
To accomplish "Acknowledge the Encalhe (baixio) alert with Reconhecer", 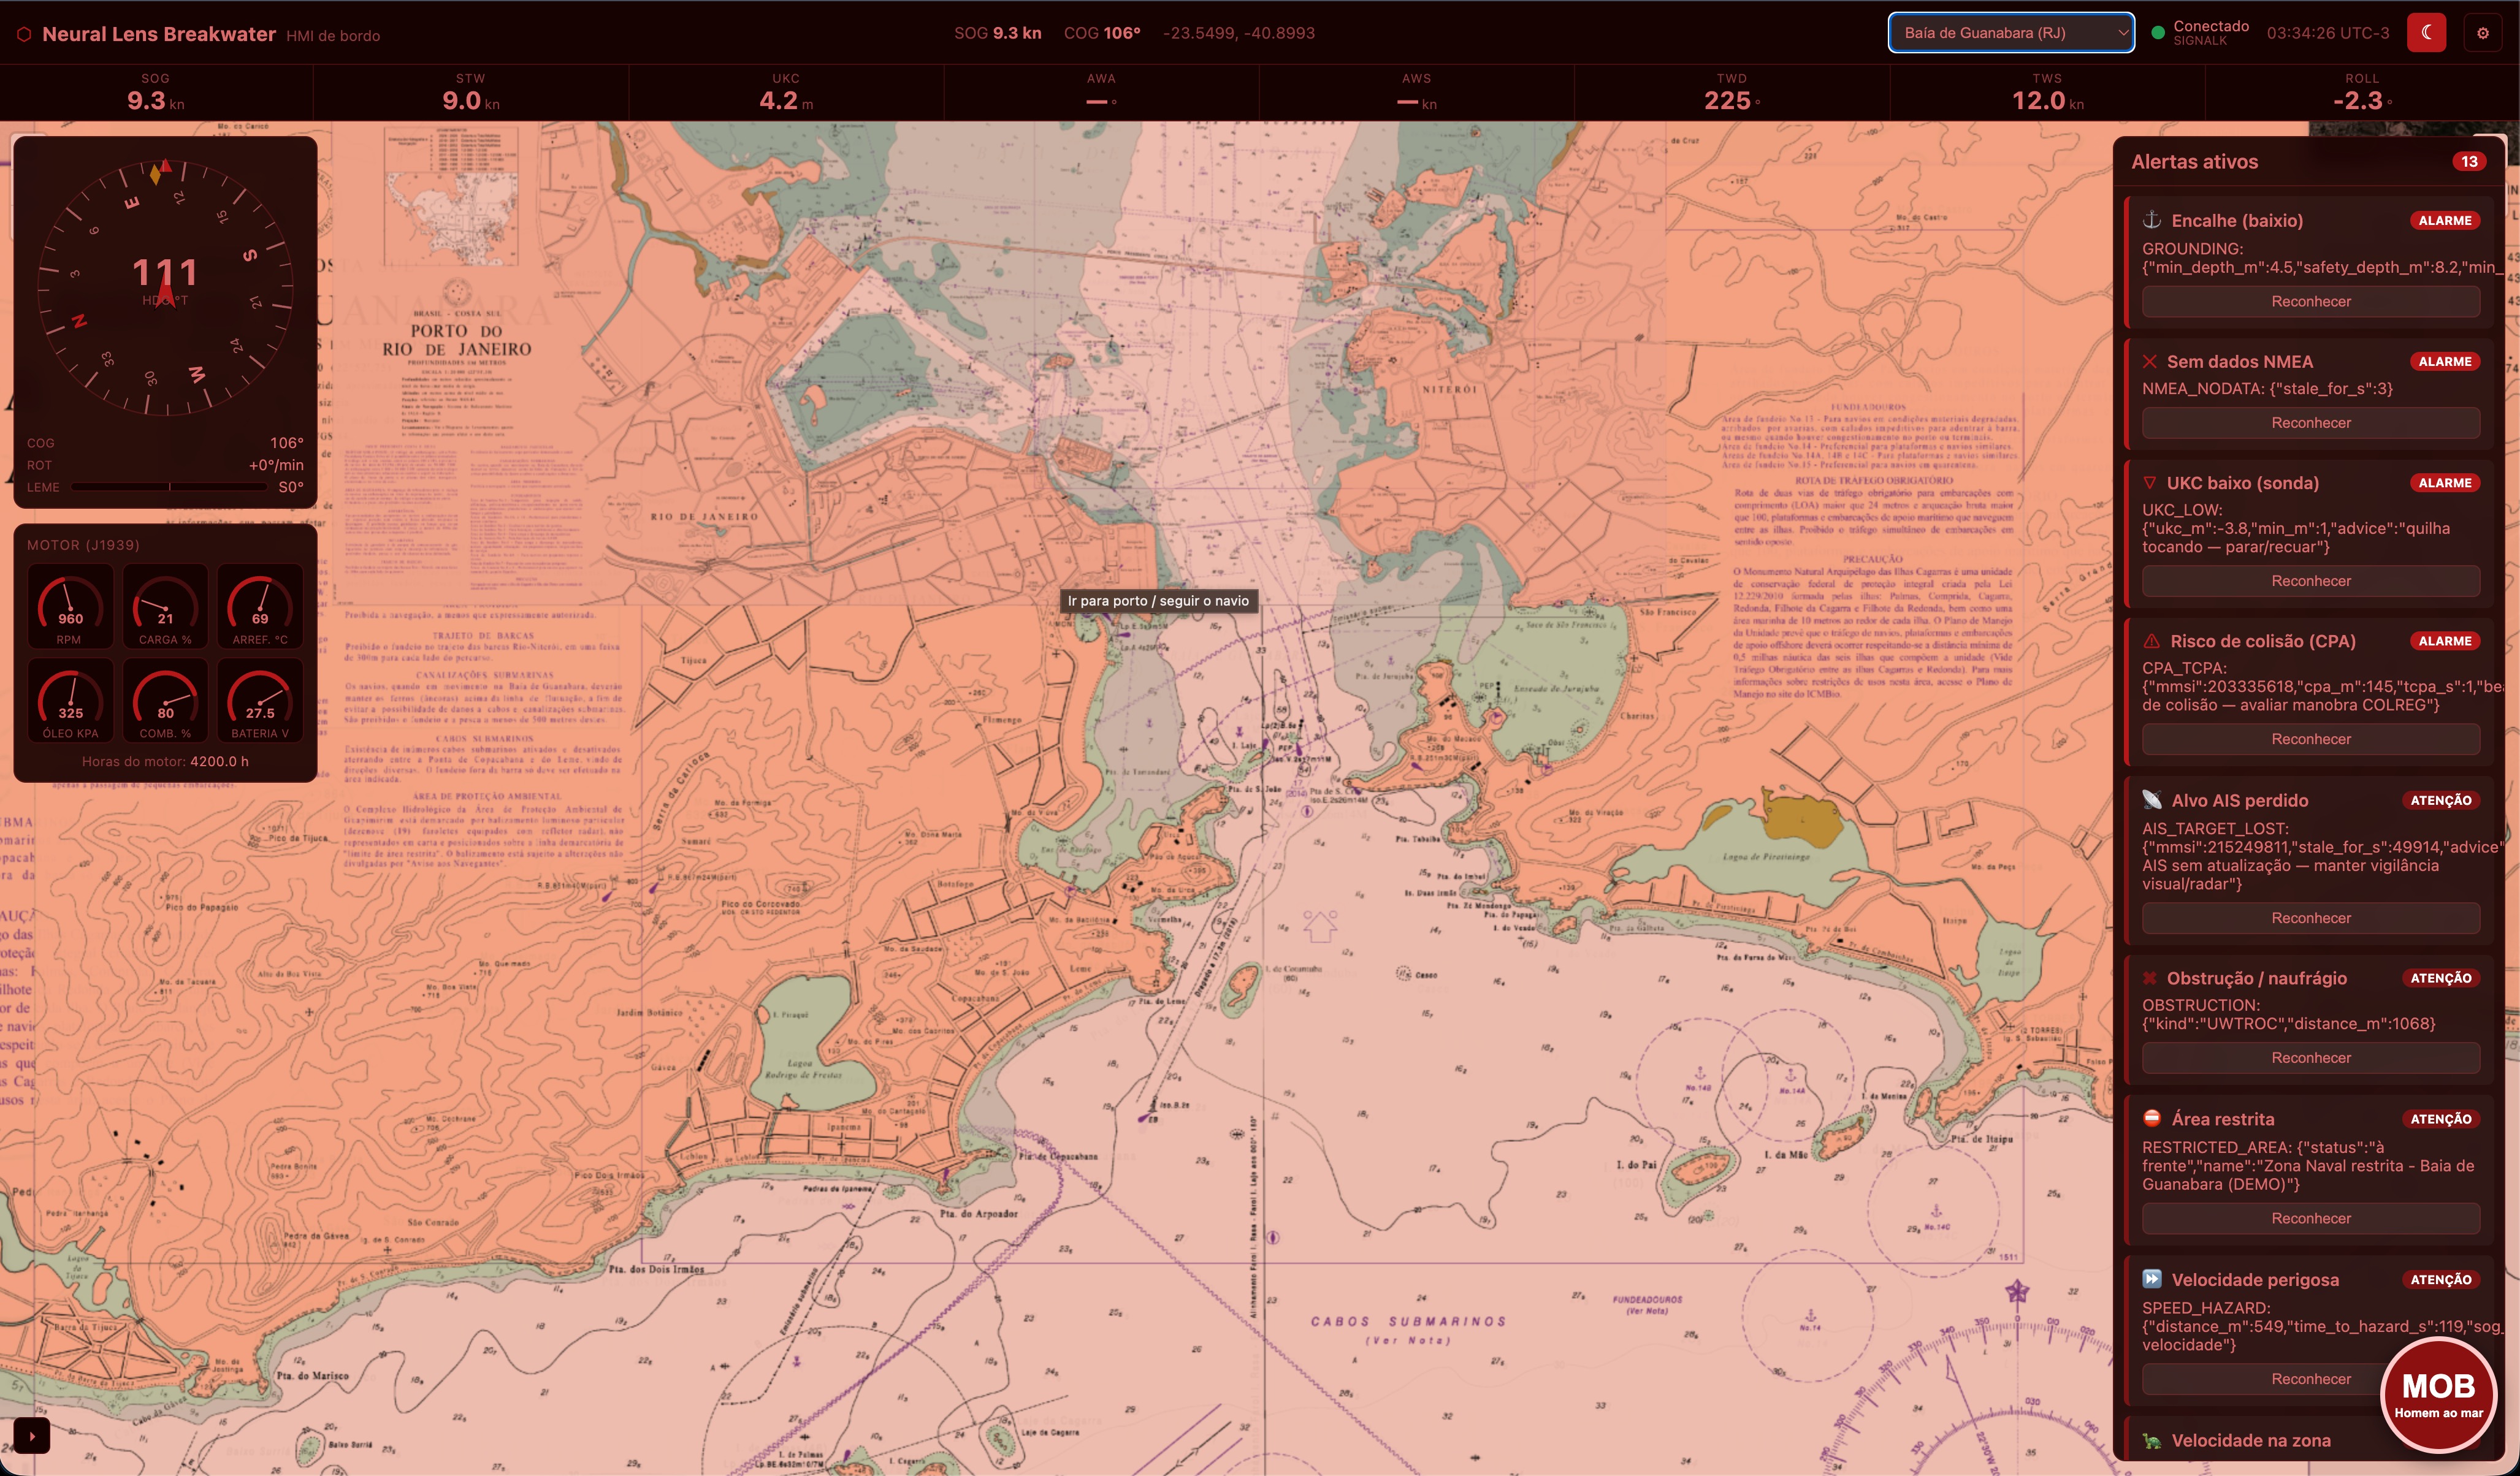I will [2311, 301].
